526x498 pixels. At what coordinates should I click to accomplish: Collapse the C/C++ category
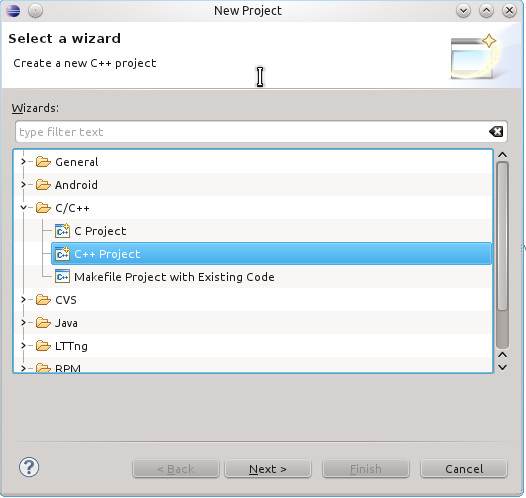tap(23, 208)
